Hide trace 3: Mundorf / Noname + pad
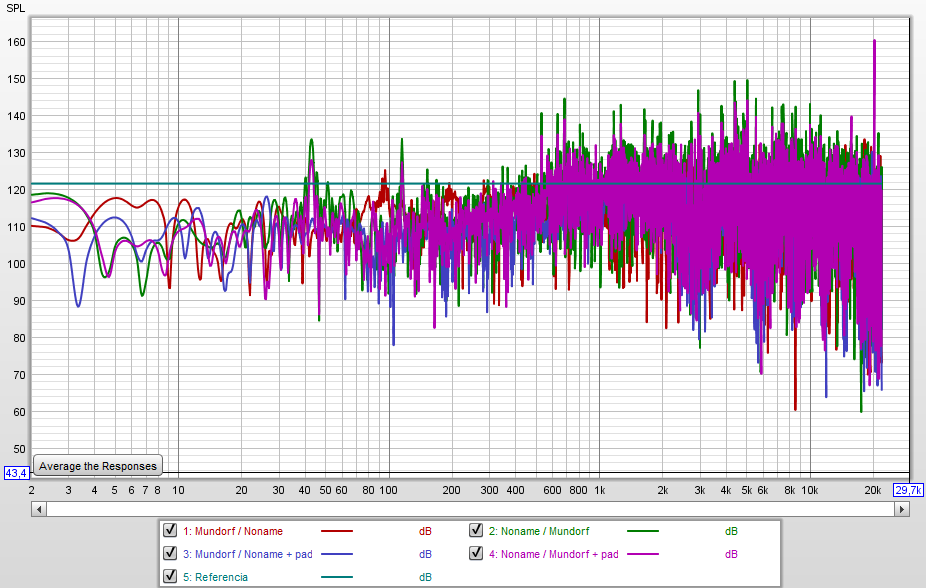 point(170,553)
